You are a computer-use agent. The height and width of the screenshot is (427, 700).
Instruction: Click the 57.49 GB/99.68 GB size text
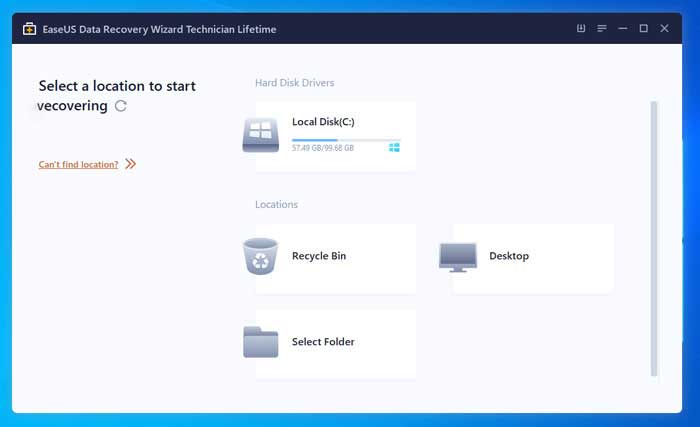[x=323, y=148]
